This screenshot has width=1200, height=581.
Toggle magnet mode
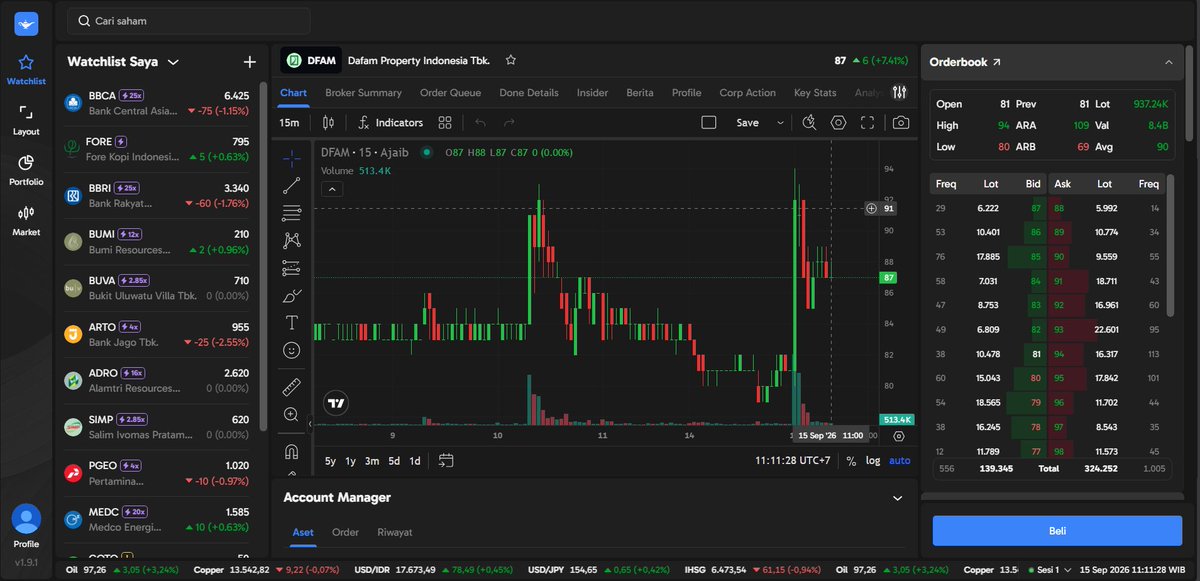pos(291,450)
